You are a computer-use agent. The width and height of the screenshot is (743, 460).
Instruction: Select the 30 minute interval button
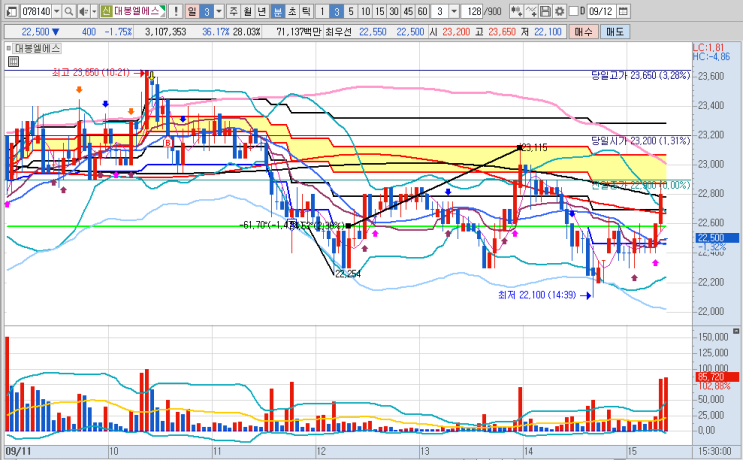pyautogui.click(x=394, y=11)
